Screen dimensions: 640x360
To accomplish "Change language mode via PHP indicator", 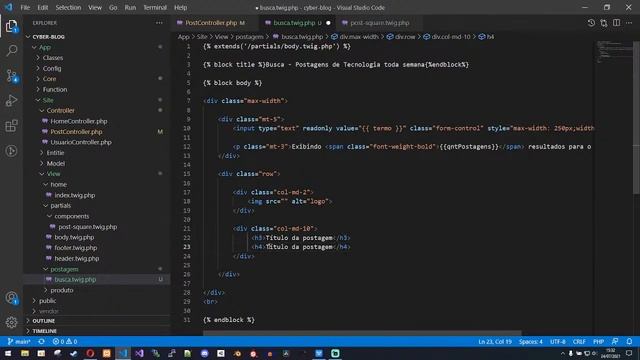I will (x=598, y=341).
